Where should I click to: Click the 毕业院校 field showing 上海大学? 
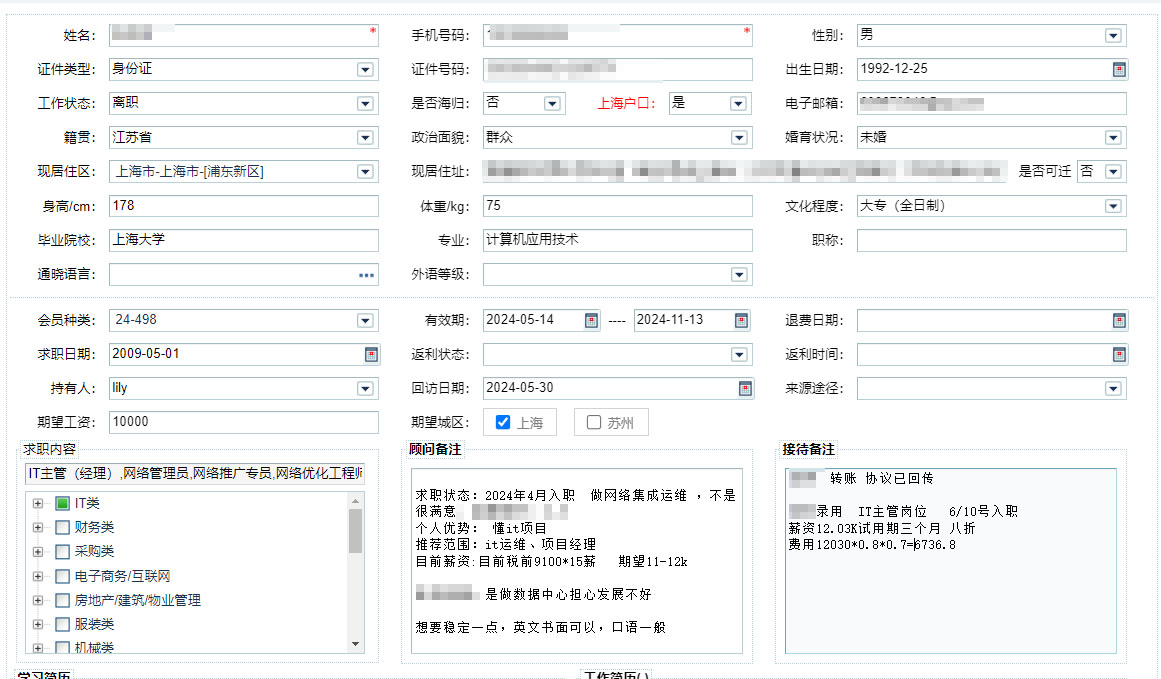(244, 240)
